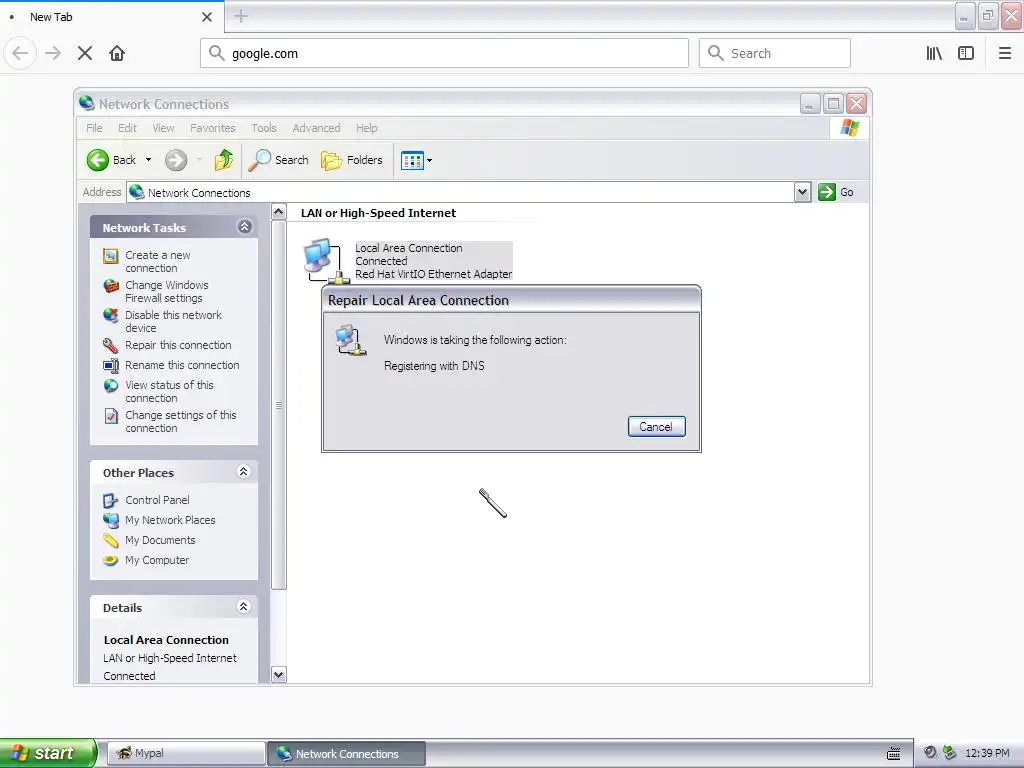
Task: Click Disable this network device icon
Action: pyautogui.click(x=111, y=316)
